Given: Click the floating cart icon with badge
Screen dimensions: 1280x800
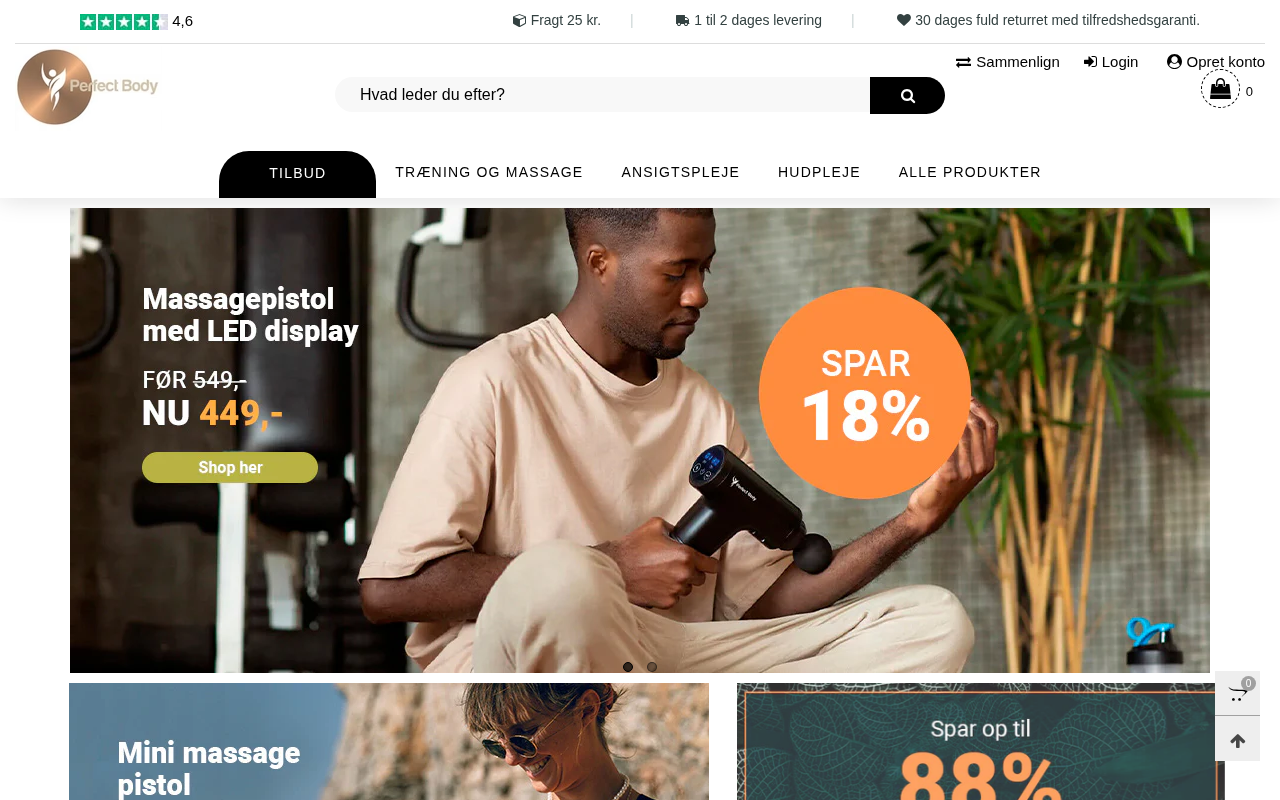Looking at the screenshot, I should pos(1237,693).
